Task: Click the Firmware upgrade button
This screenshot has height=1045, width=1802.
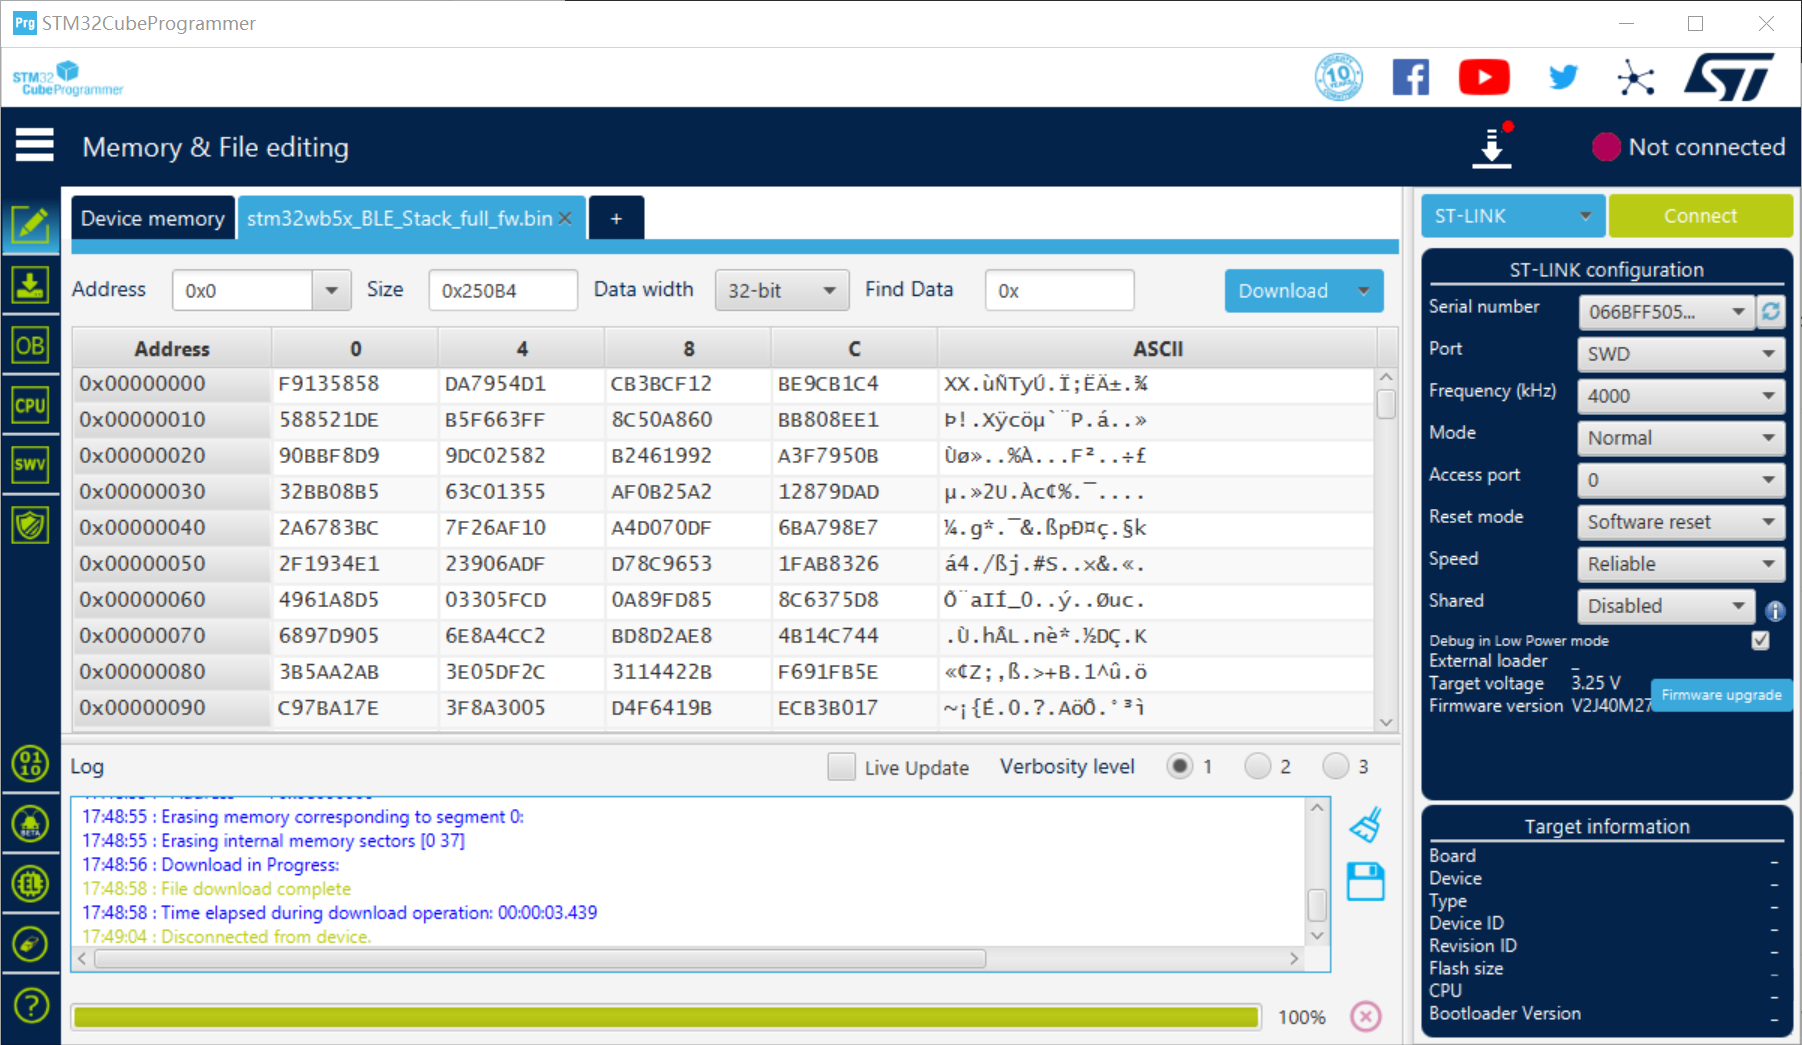Action: 1721,695
